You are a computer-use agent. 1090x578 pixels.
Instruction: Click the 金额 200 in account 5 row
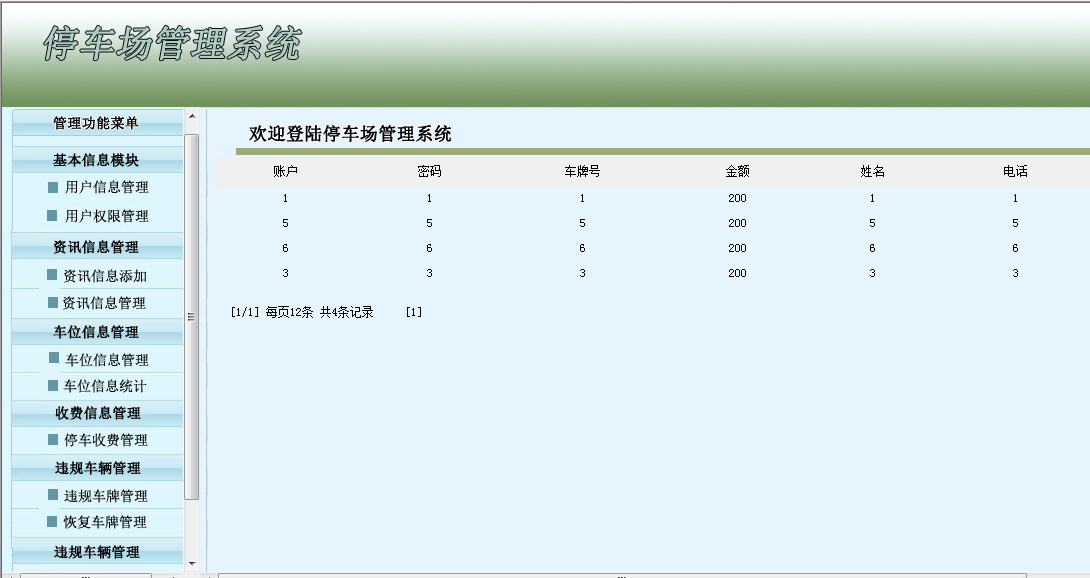[x=737, y=223]
